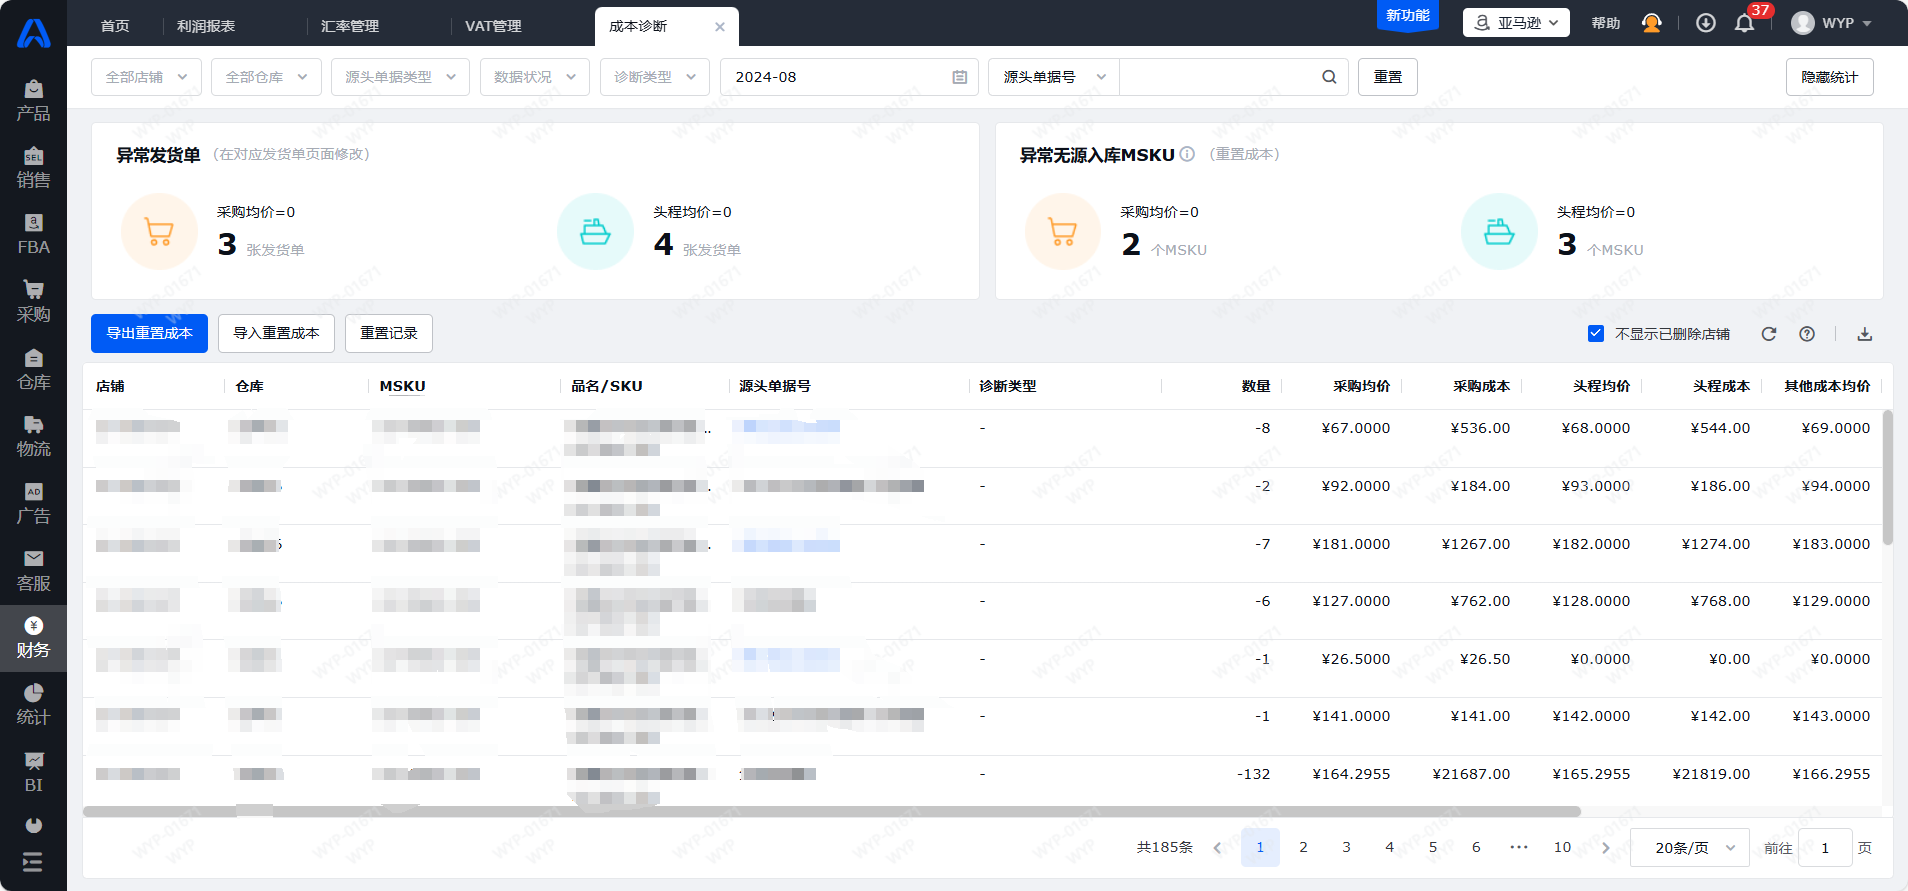The width and height of the screenshot is (1908, 891).
Task: Click the pagination ellipsis to jump pages
Action: 1519,848
